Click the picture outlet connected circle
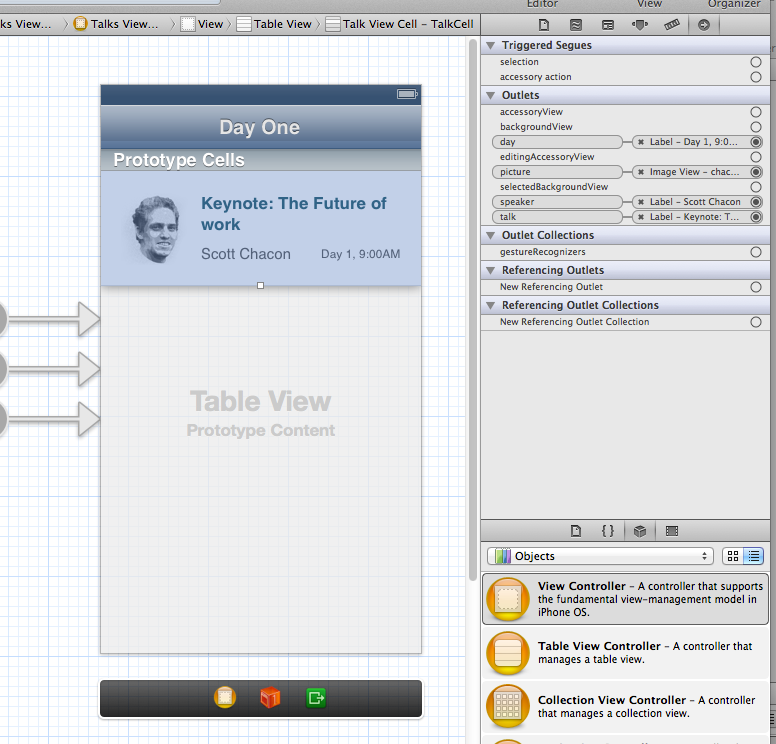The image size is (776, 744). coord(756,172)
